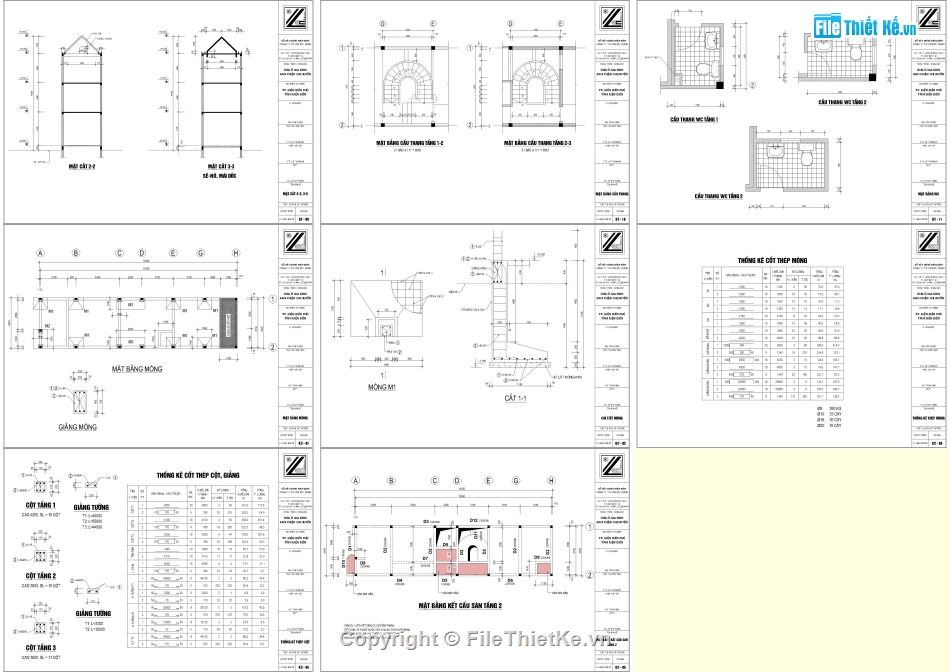
Task: Click axis bubble H on the SÀN TẦNG 2 plan
Action: click(551, 481)
